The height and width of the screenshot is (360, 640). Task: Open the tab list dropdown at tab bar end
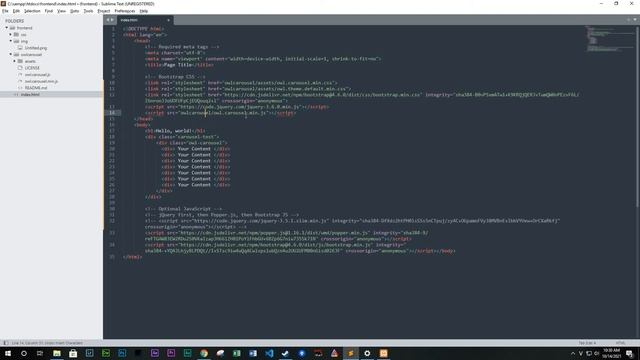click(635, 20)
